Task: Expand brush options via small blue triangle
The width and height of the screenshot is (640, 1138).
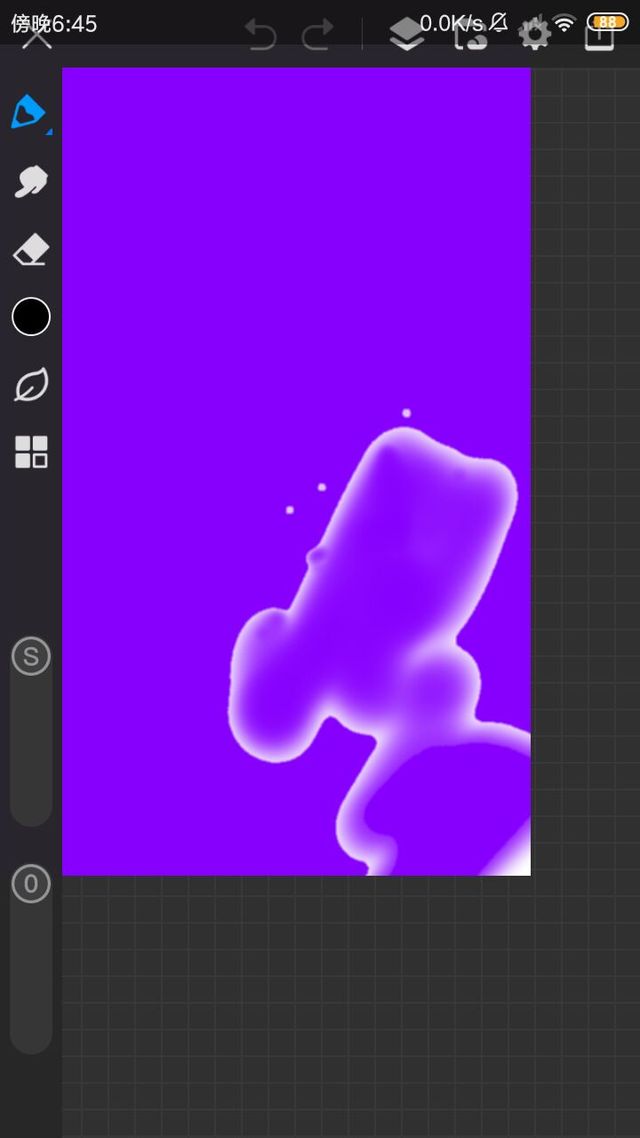Action: pos(48,131)
